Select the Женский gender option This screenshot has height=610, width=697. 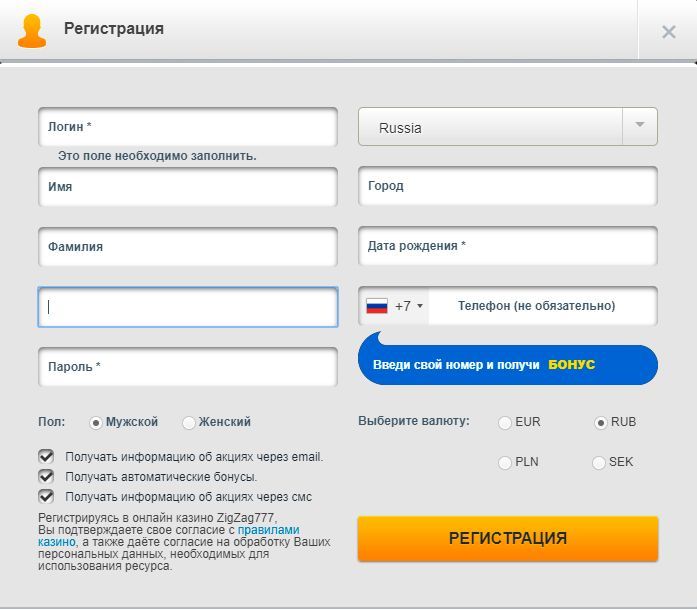point(188,422)
